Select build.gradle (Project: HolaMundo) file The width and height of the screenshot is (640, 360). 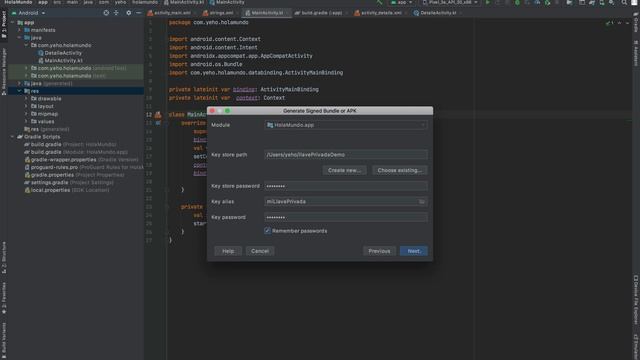click(70, 144)
